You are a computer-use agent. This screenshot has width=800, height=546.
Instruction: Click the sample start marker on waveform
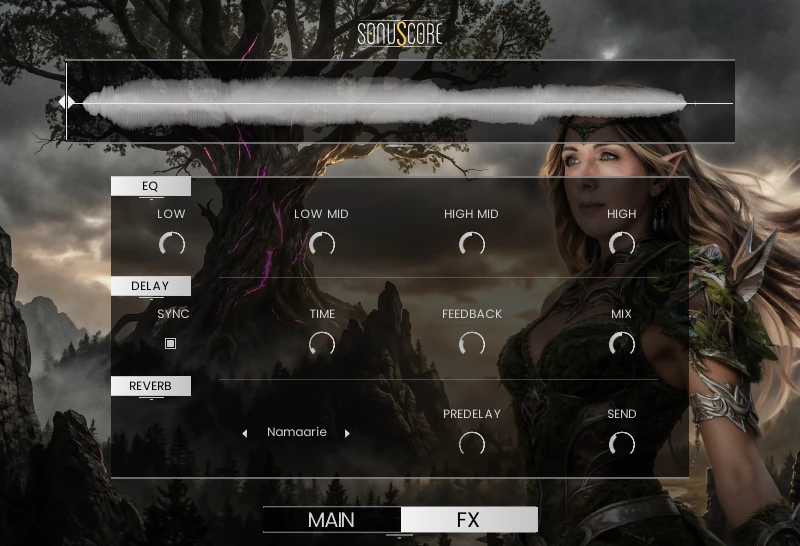click(66, 102)
